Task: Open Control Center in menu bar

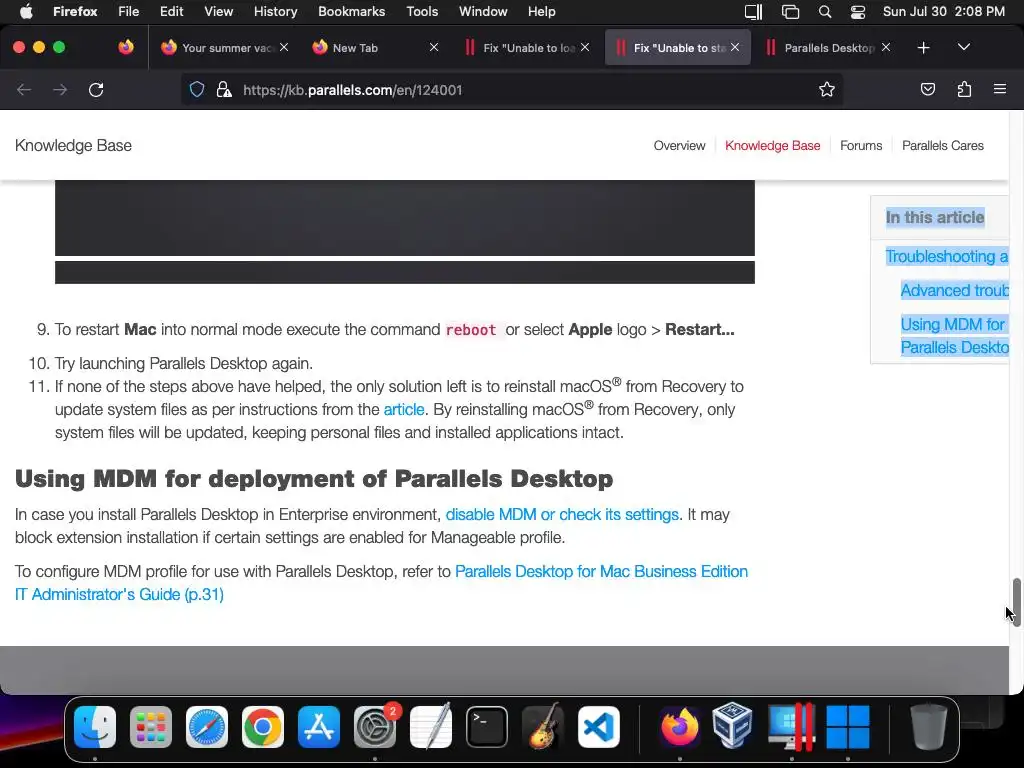Action: click(x=857, y=11)
